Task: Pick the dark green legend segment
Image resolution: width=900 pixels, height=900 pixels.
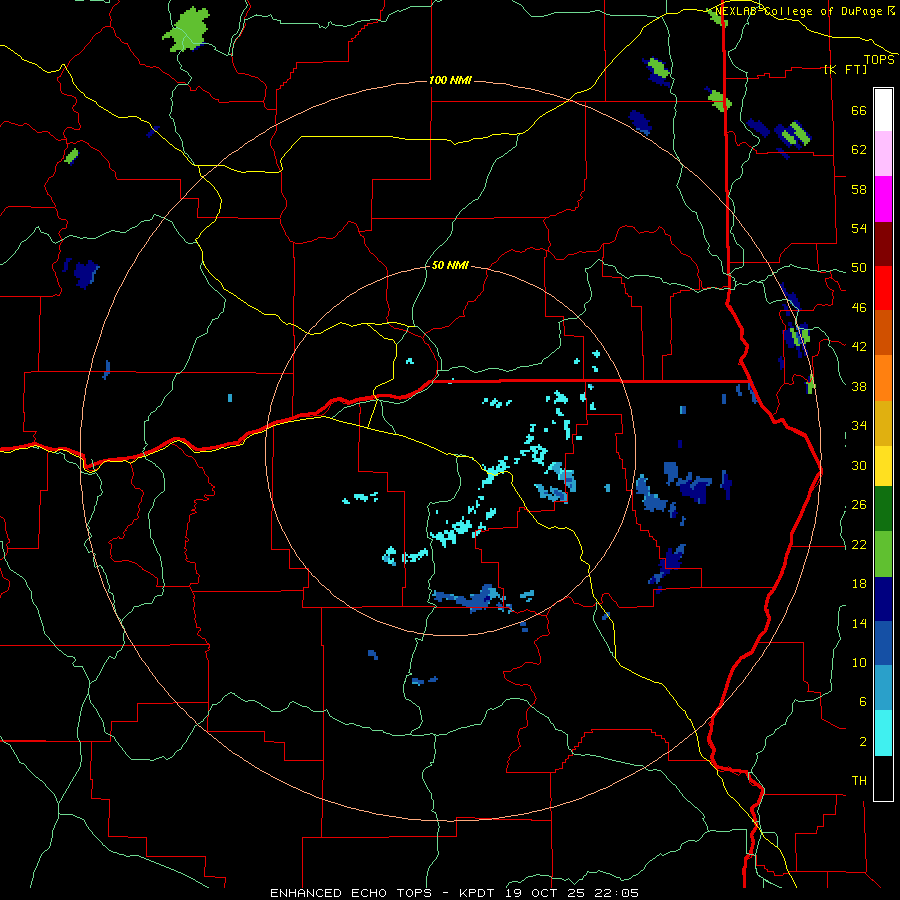Action: pyautogui.click(x=883, y=509)
